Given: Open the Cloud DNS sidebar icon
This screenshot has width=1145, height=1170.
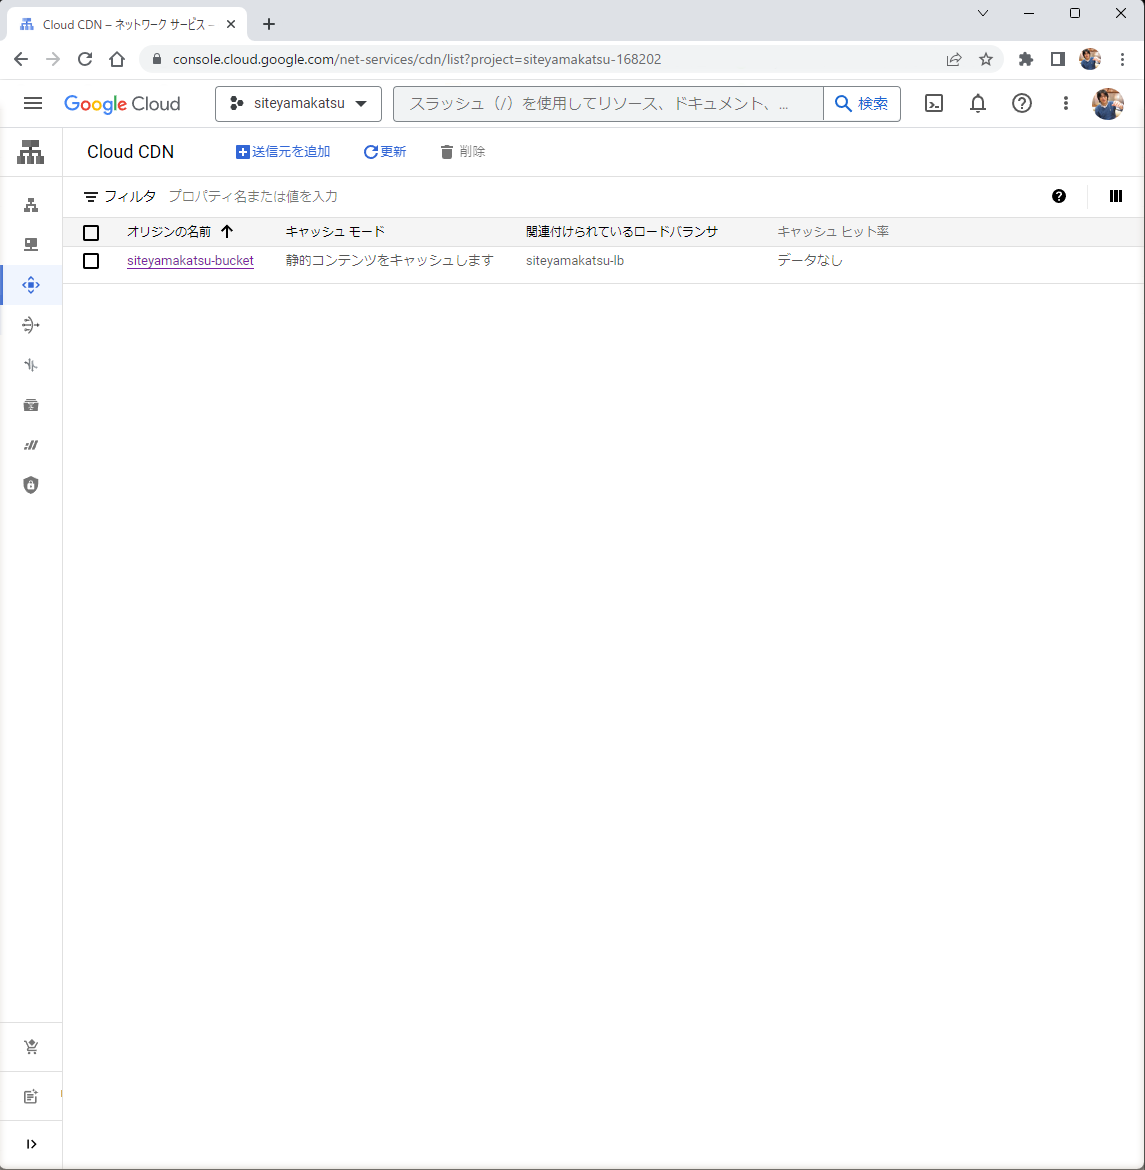Looking at the screenshot, I should click(31, 245).
